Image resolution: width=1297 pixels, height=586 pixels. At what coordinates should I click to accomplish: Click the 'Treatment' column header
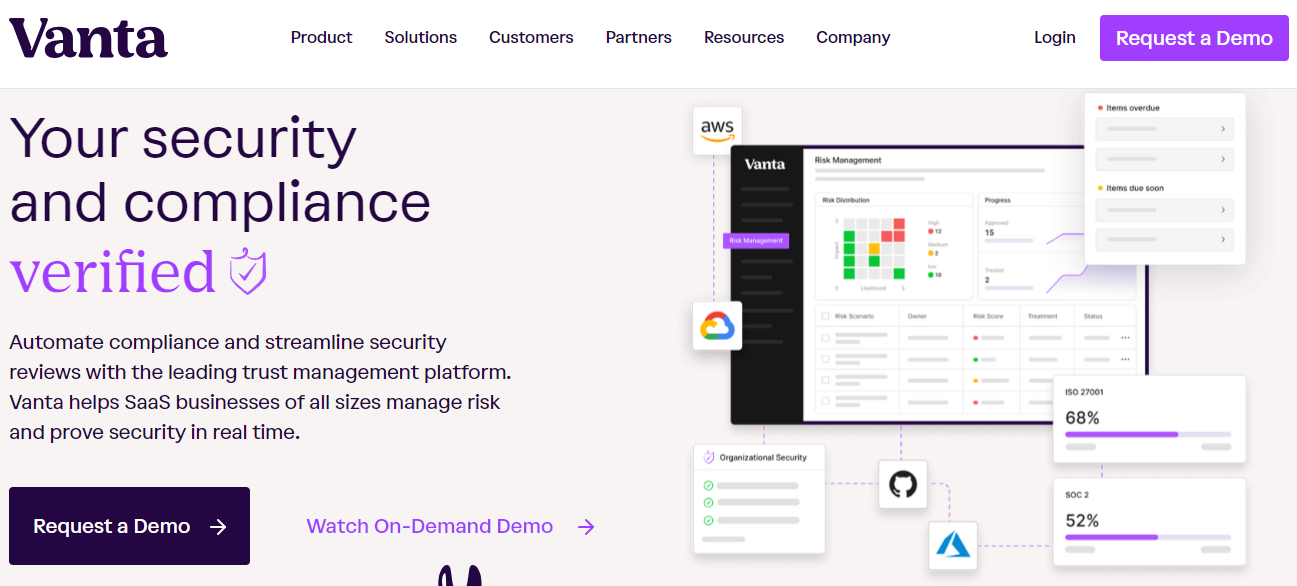click(x=1042, y=316)
